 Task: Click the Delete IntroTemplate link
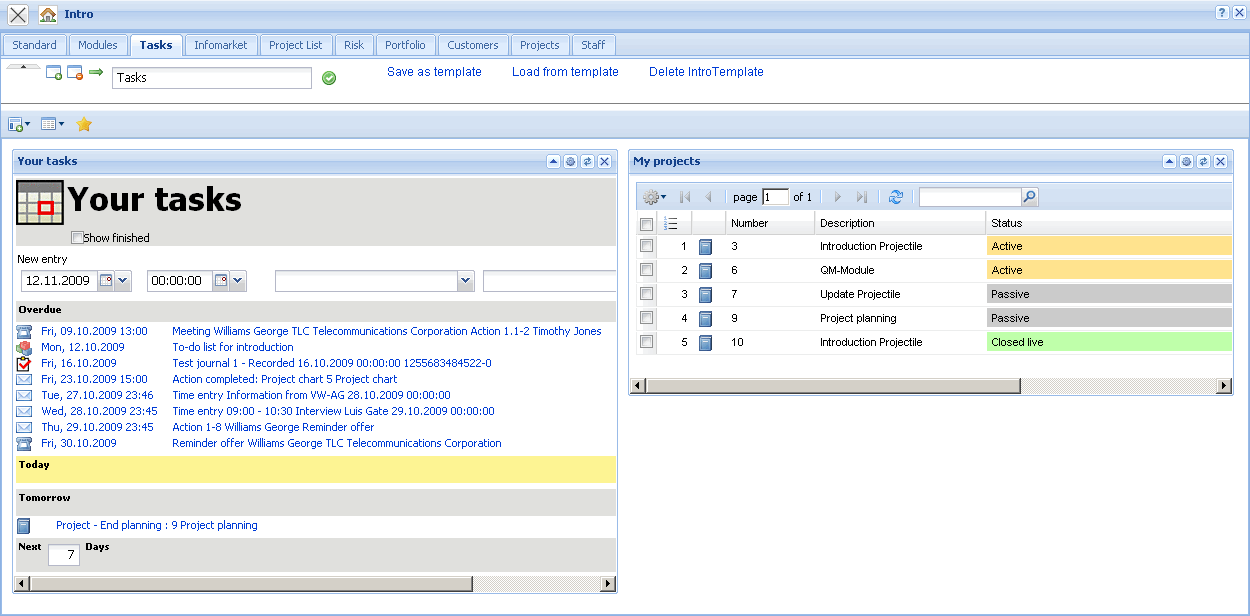tap(706, 72)
